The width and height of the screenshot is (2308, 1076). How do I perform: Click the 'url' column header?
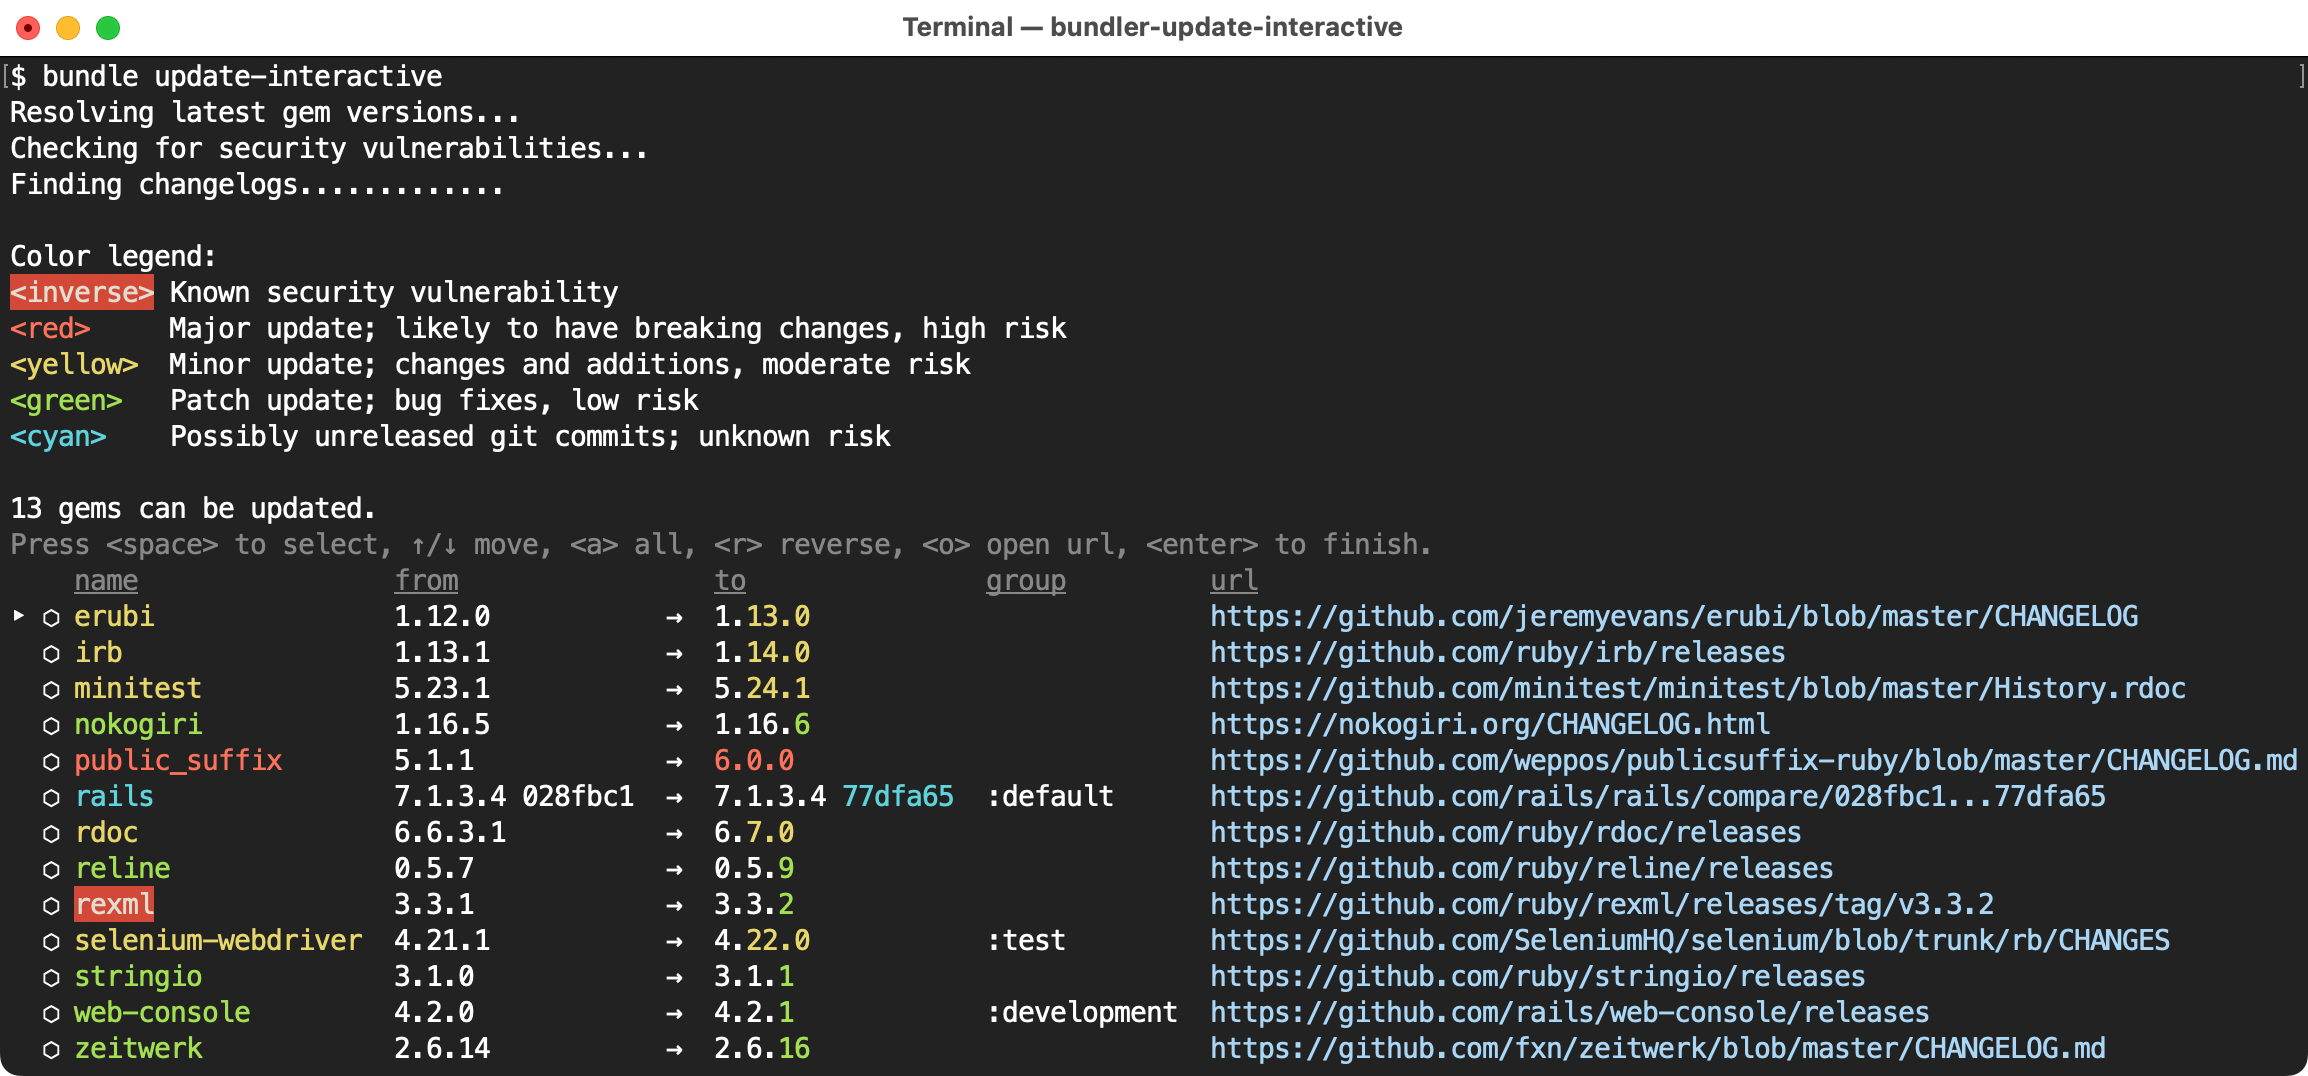(x=1234, y=580)
